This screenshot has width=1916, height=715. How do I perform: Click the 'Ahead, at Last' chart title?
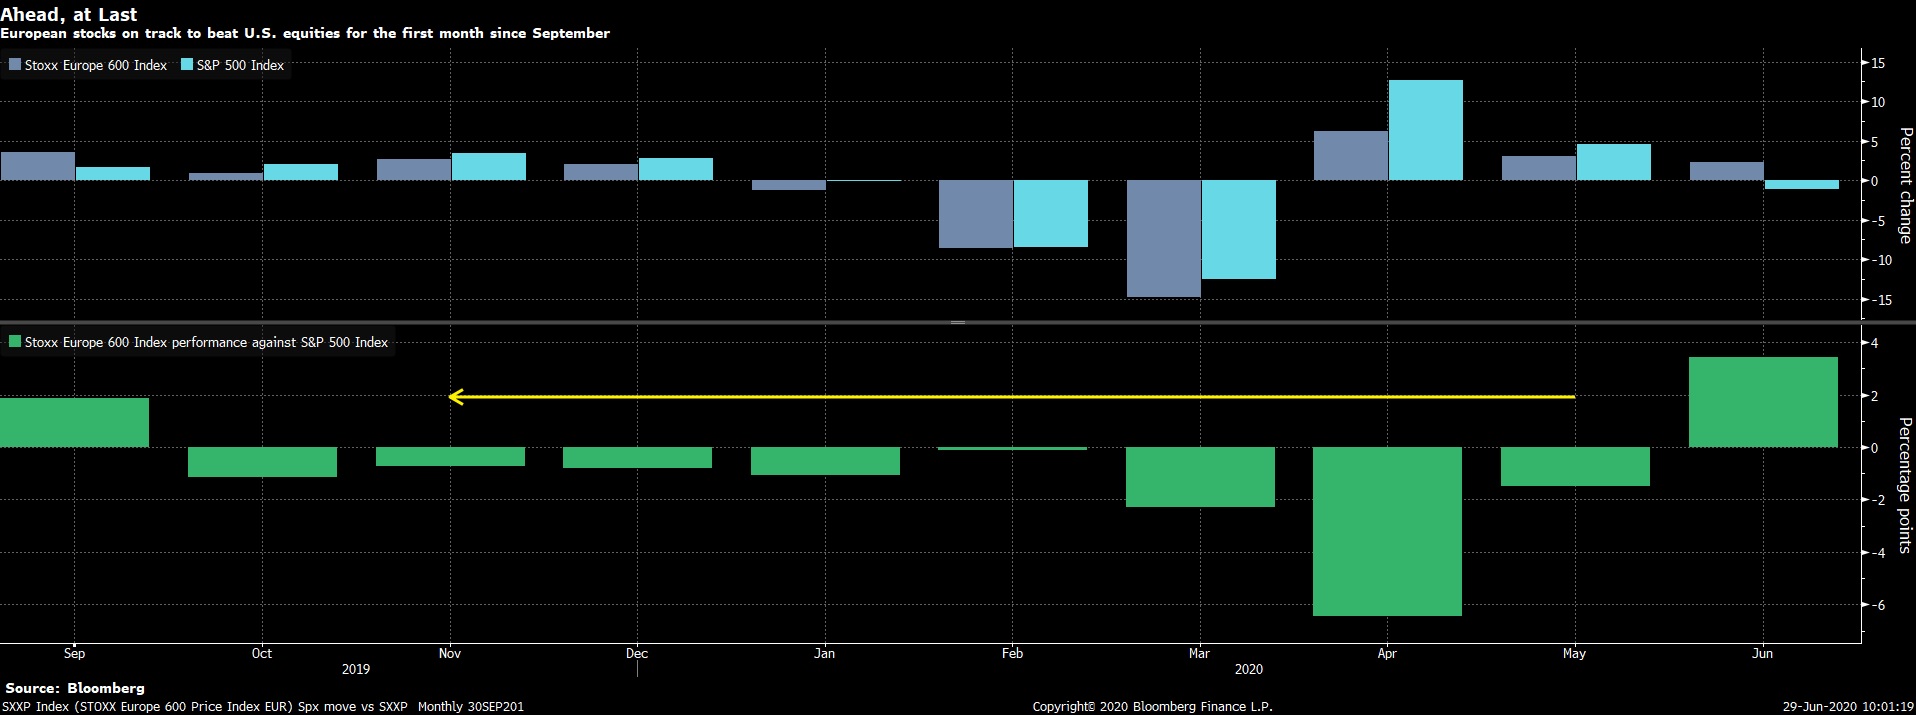click(x=69, y=14)
